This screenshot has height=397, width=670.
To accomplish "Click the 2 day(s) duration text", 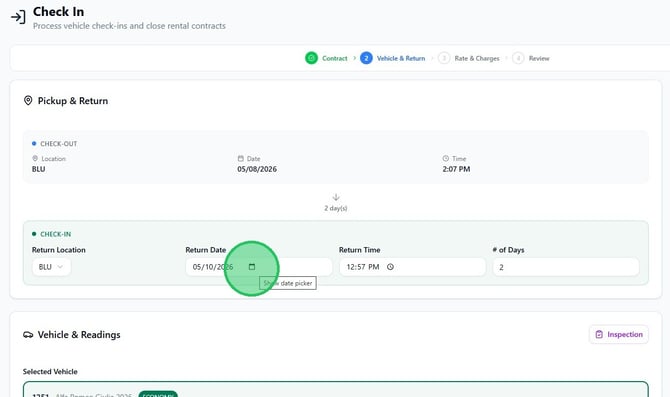I will click(x=336, y=208).
